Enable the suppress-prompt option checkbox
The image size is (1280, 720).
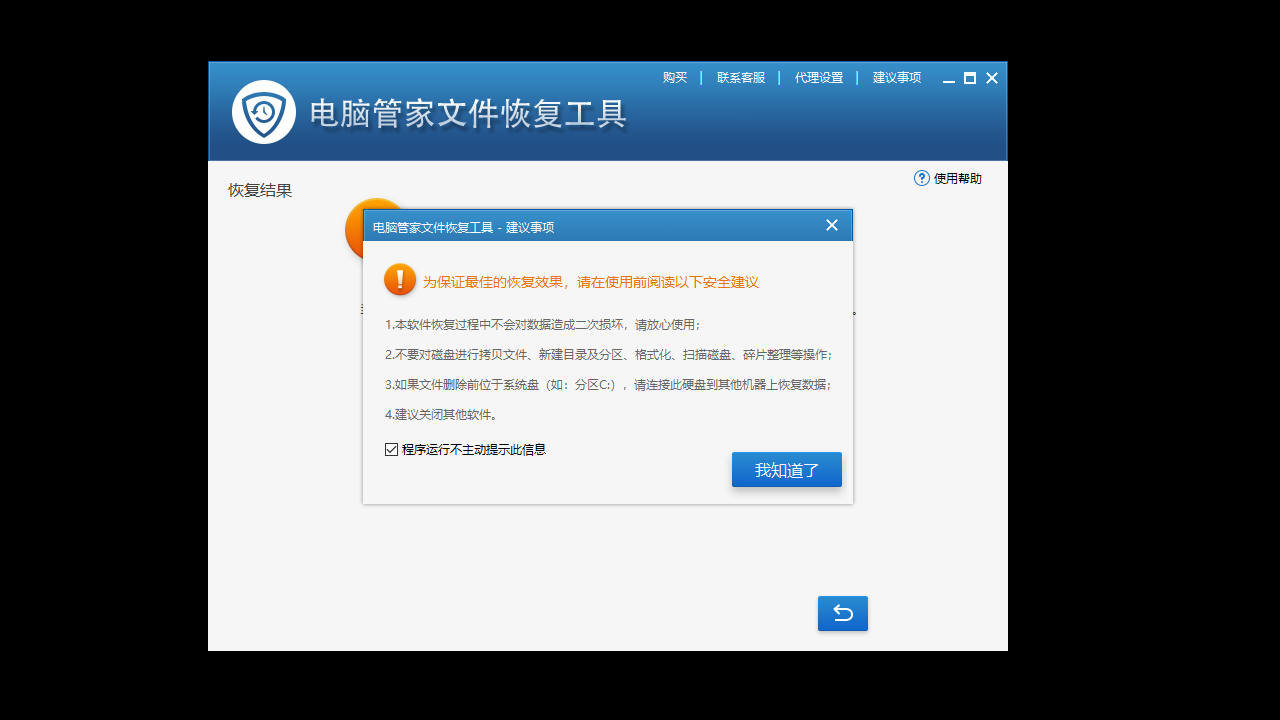(391, 449)
